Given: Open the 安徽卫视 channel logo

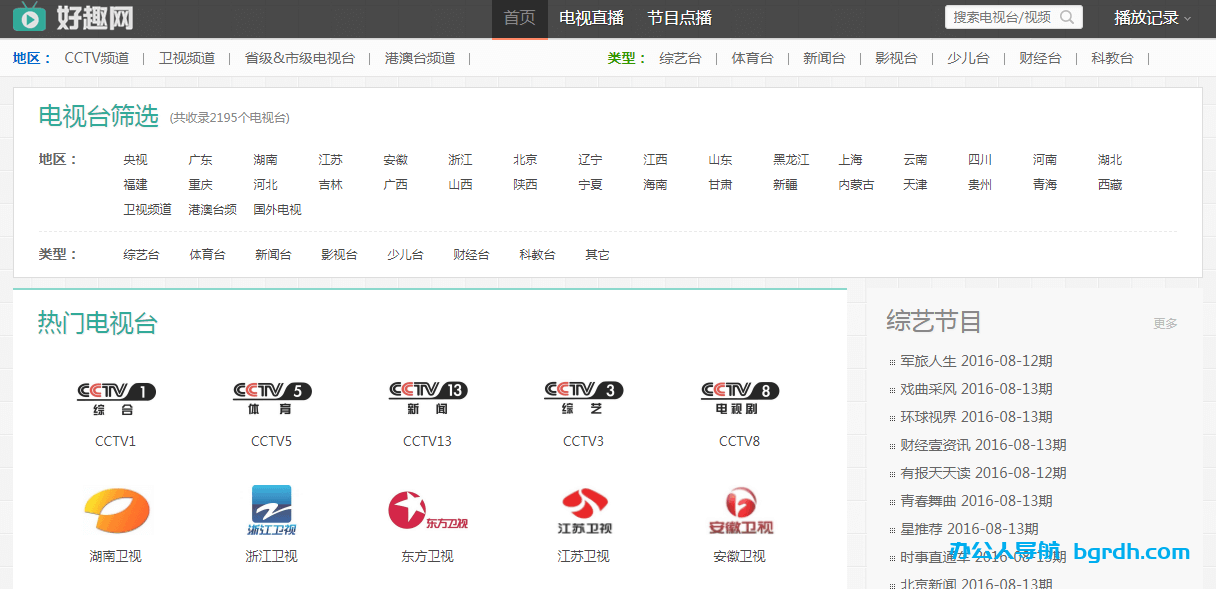Looking at the screenshot, I should [x=739, y=511].
